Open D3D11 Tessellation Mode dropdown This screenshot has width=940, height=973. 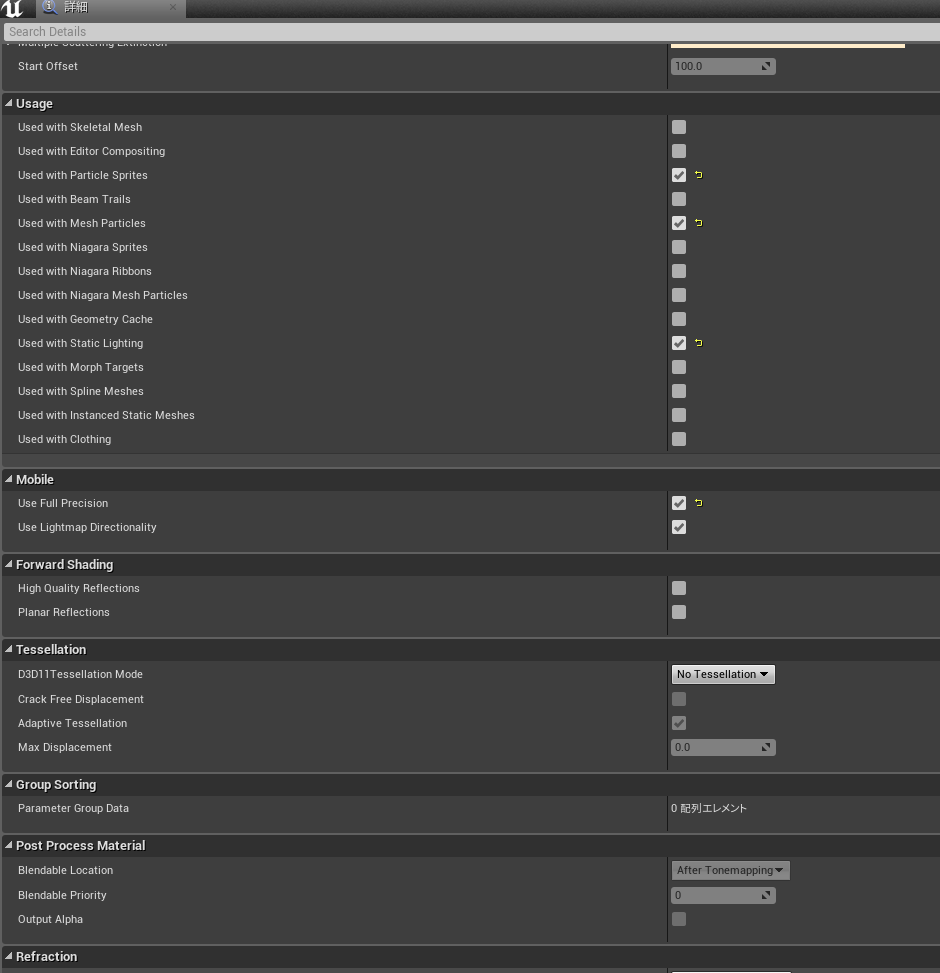[x=723, y=674]
